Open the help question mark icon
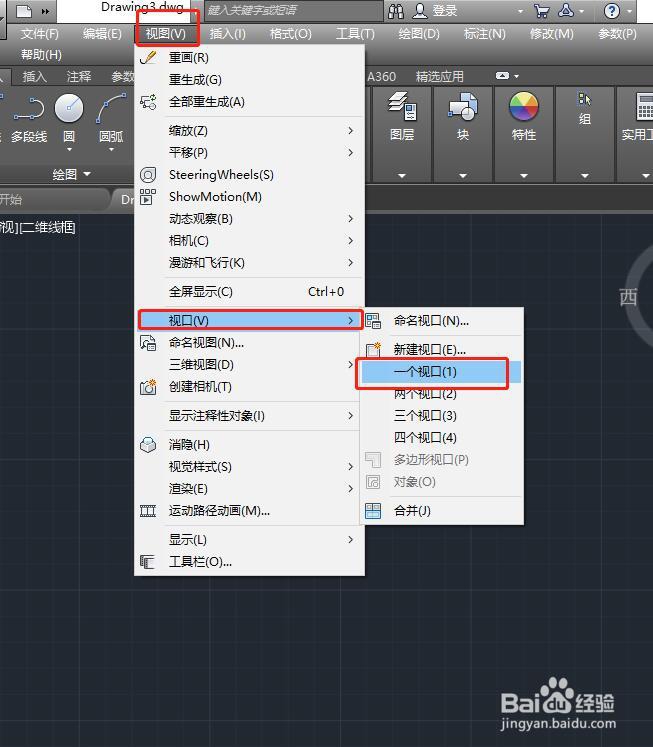The height and width of the screenshot is (747, 653). click(612, 11)
